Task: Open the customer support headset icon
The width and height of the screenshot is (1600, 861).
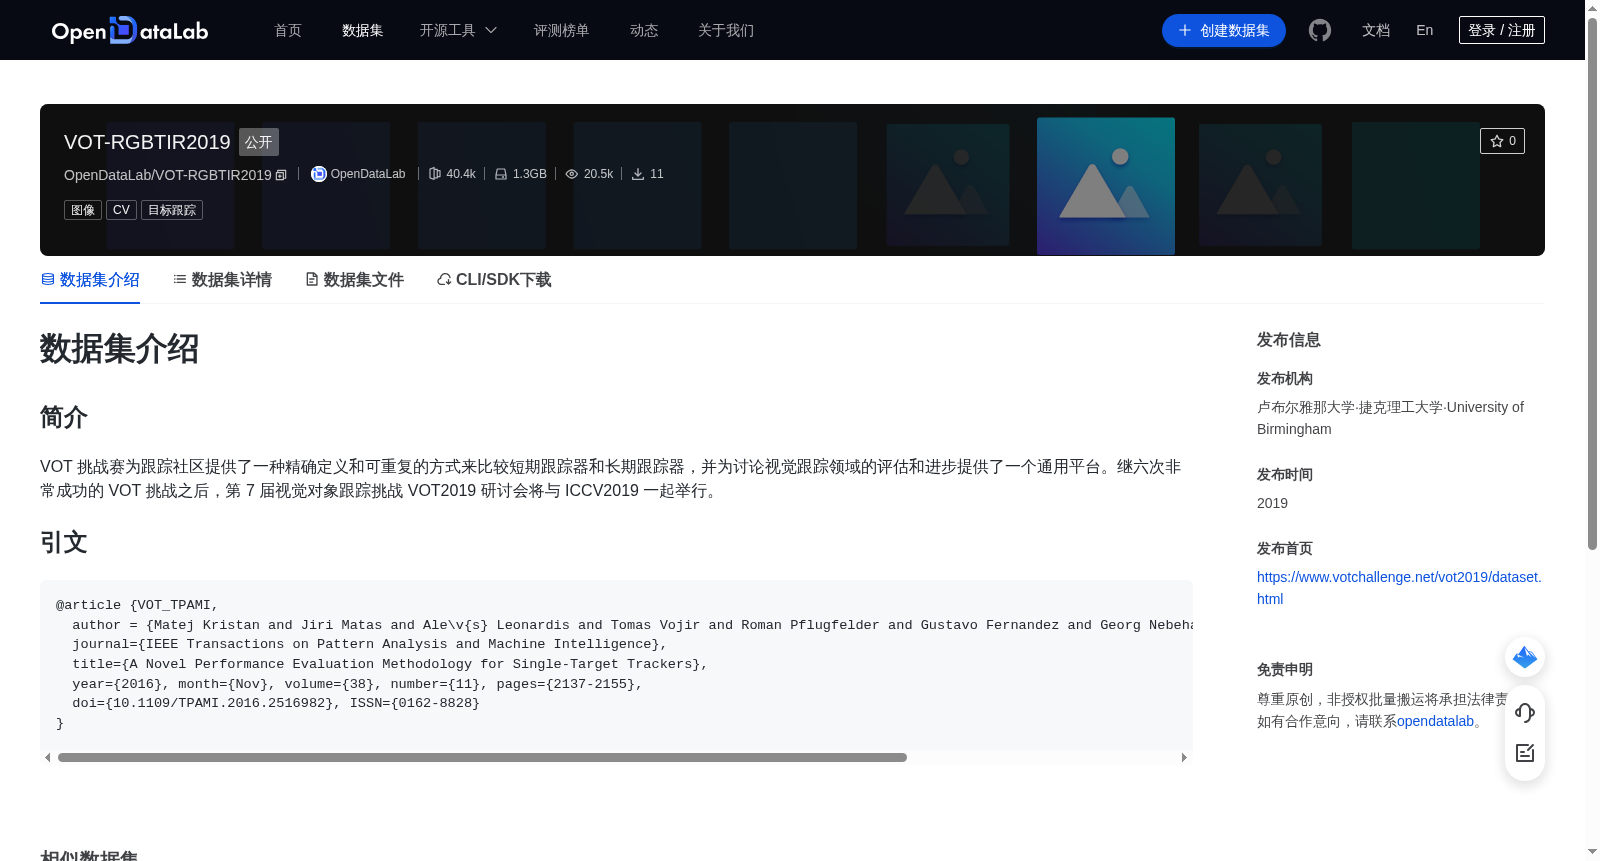Action: (1525, 713)
